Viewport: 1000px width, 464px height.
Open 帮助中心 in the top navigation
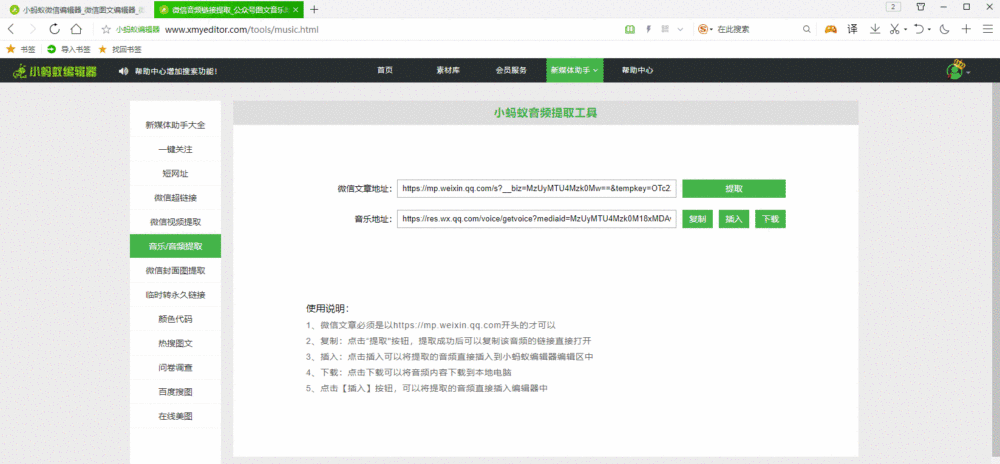(x=637, y=71)
